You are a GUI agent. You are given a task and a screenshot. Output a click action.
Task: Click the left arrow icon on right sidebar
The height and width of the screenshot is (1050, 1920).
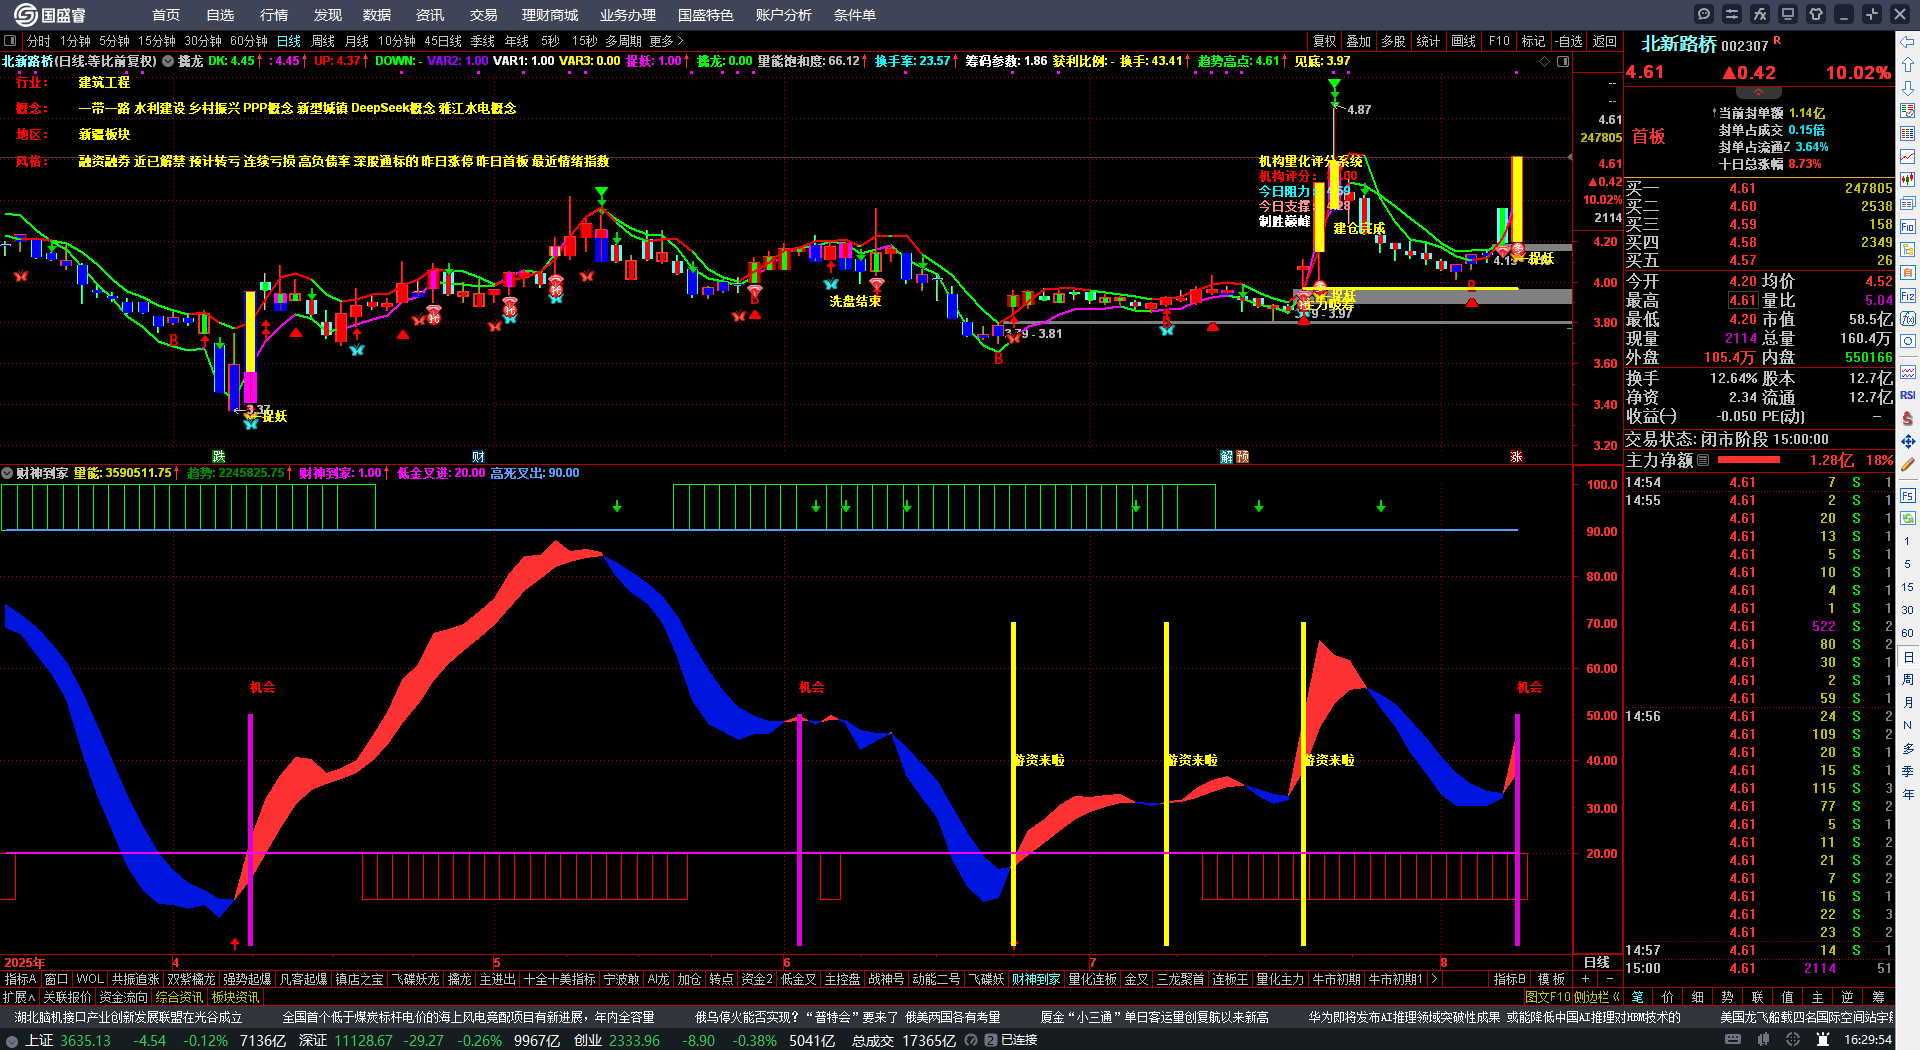pyautogui.click(x=1908, y=42)
